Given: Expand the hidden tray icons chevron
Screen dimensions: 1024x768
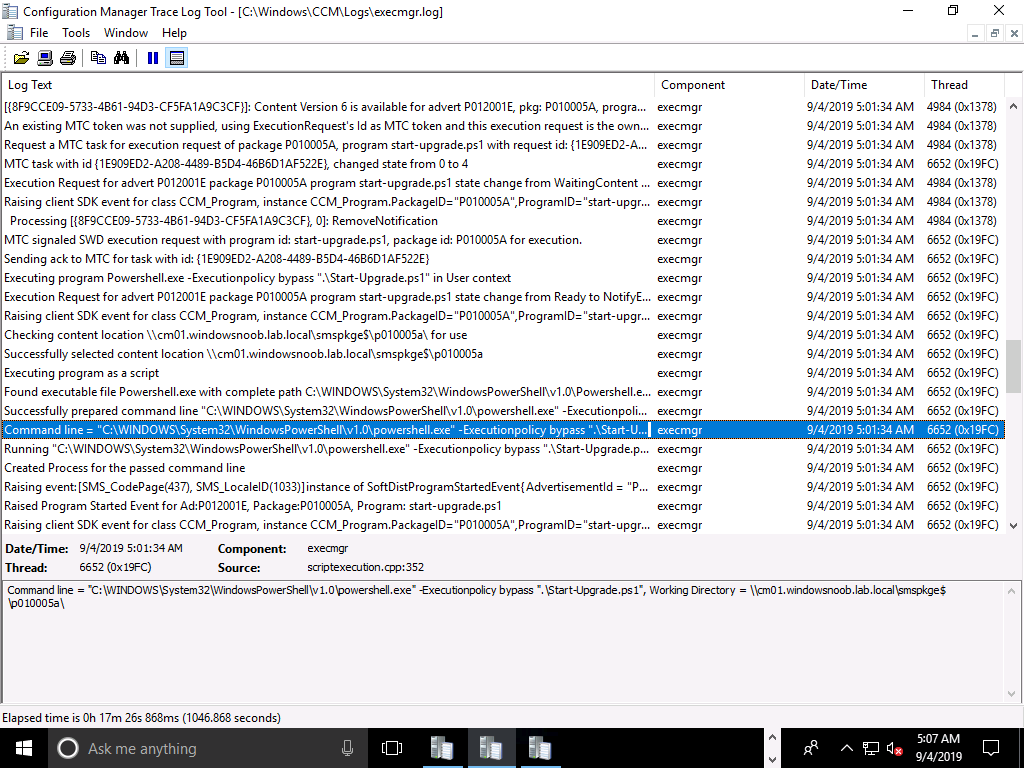Looking at the screenshot, I should click(x=846, y=748).
